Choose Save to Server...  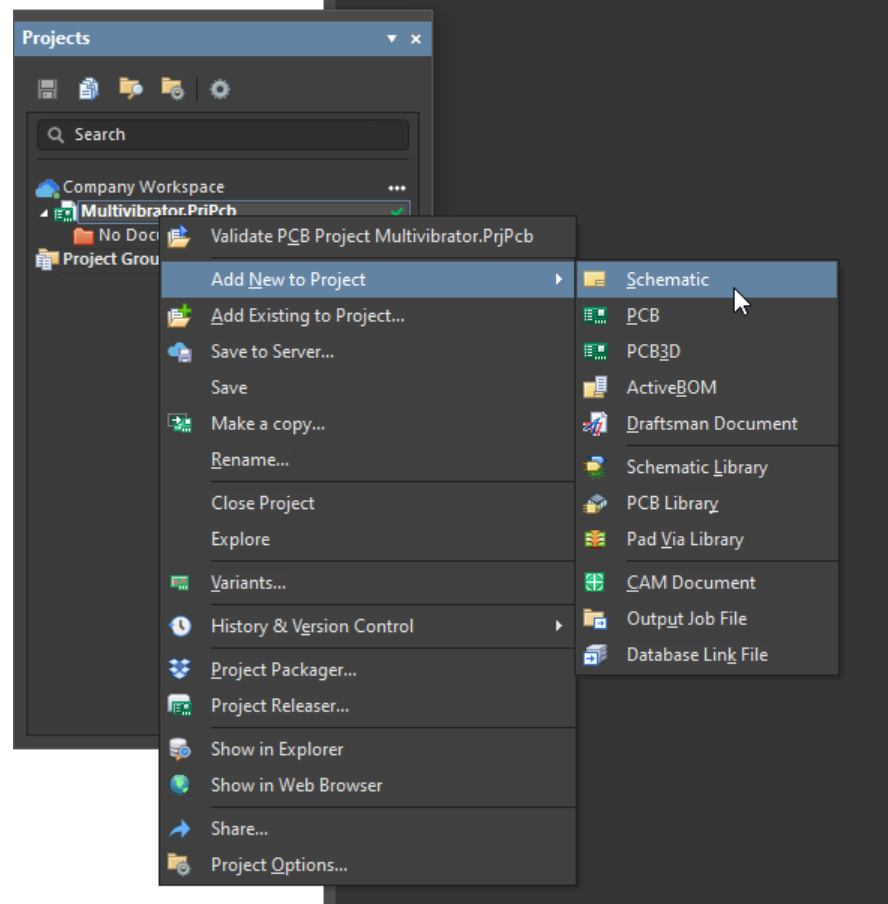click(x=368, y=352)
